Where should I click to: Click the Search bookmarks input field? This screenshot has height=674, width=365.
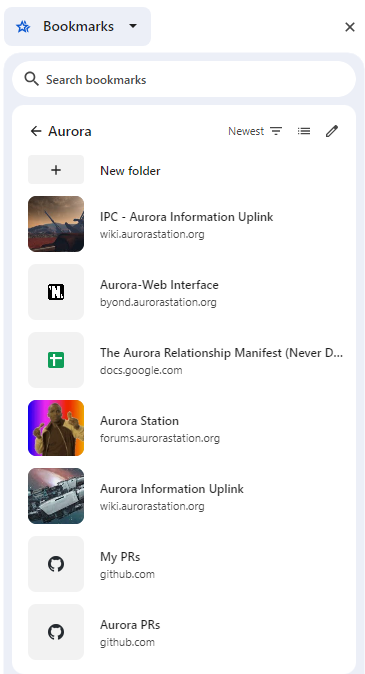[x=184, y=79]
